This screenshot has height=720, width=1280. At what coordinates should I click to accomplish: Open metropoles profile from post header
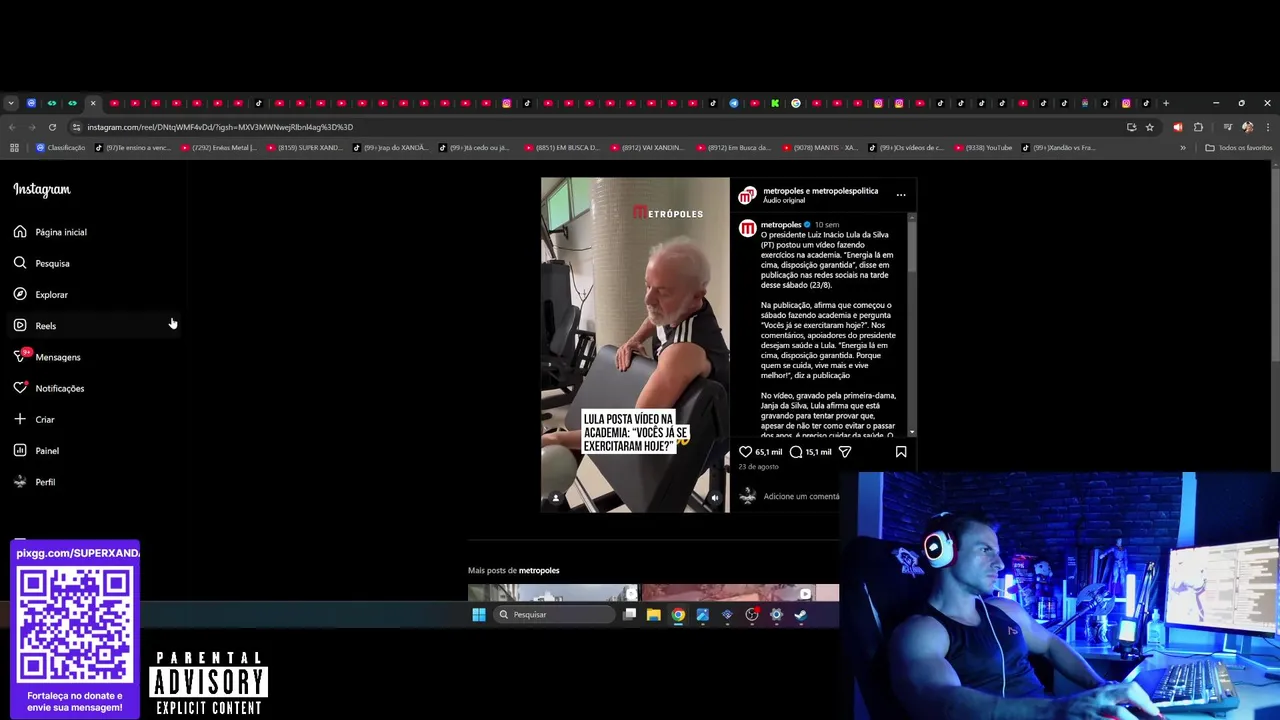click(x=783, y=190)
